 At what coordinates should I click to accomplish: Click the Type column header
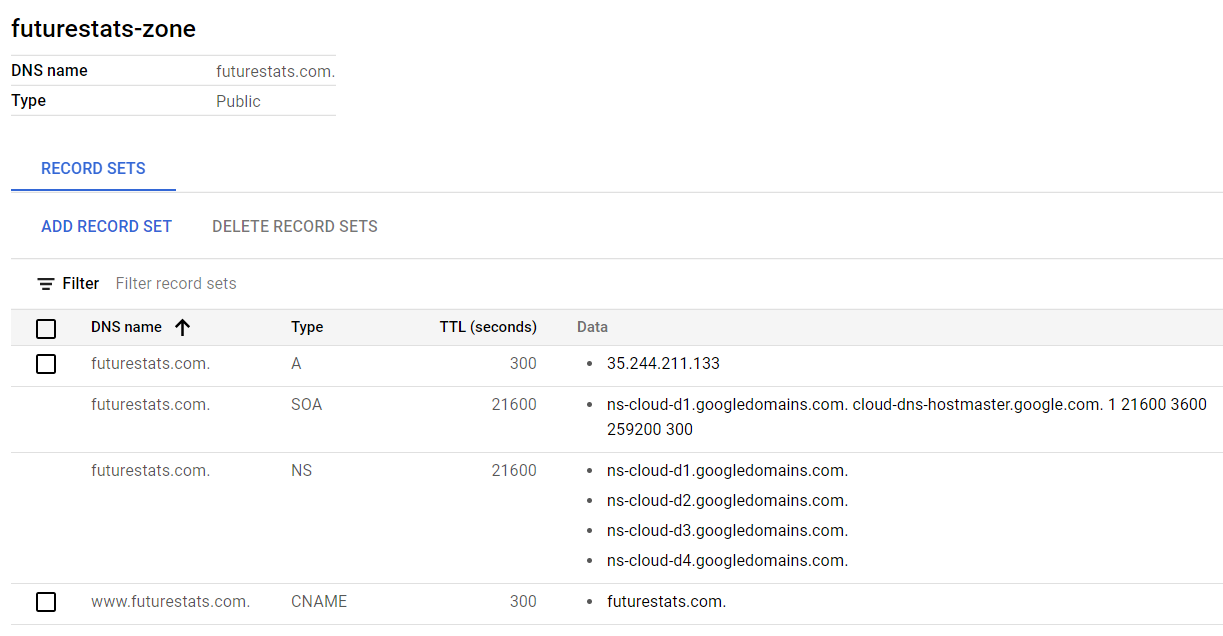[307, 327]
